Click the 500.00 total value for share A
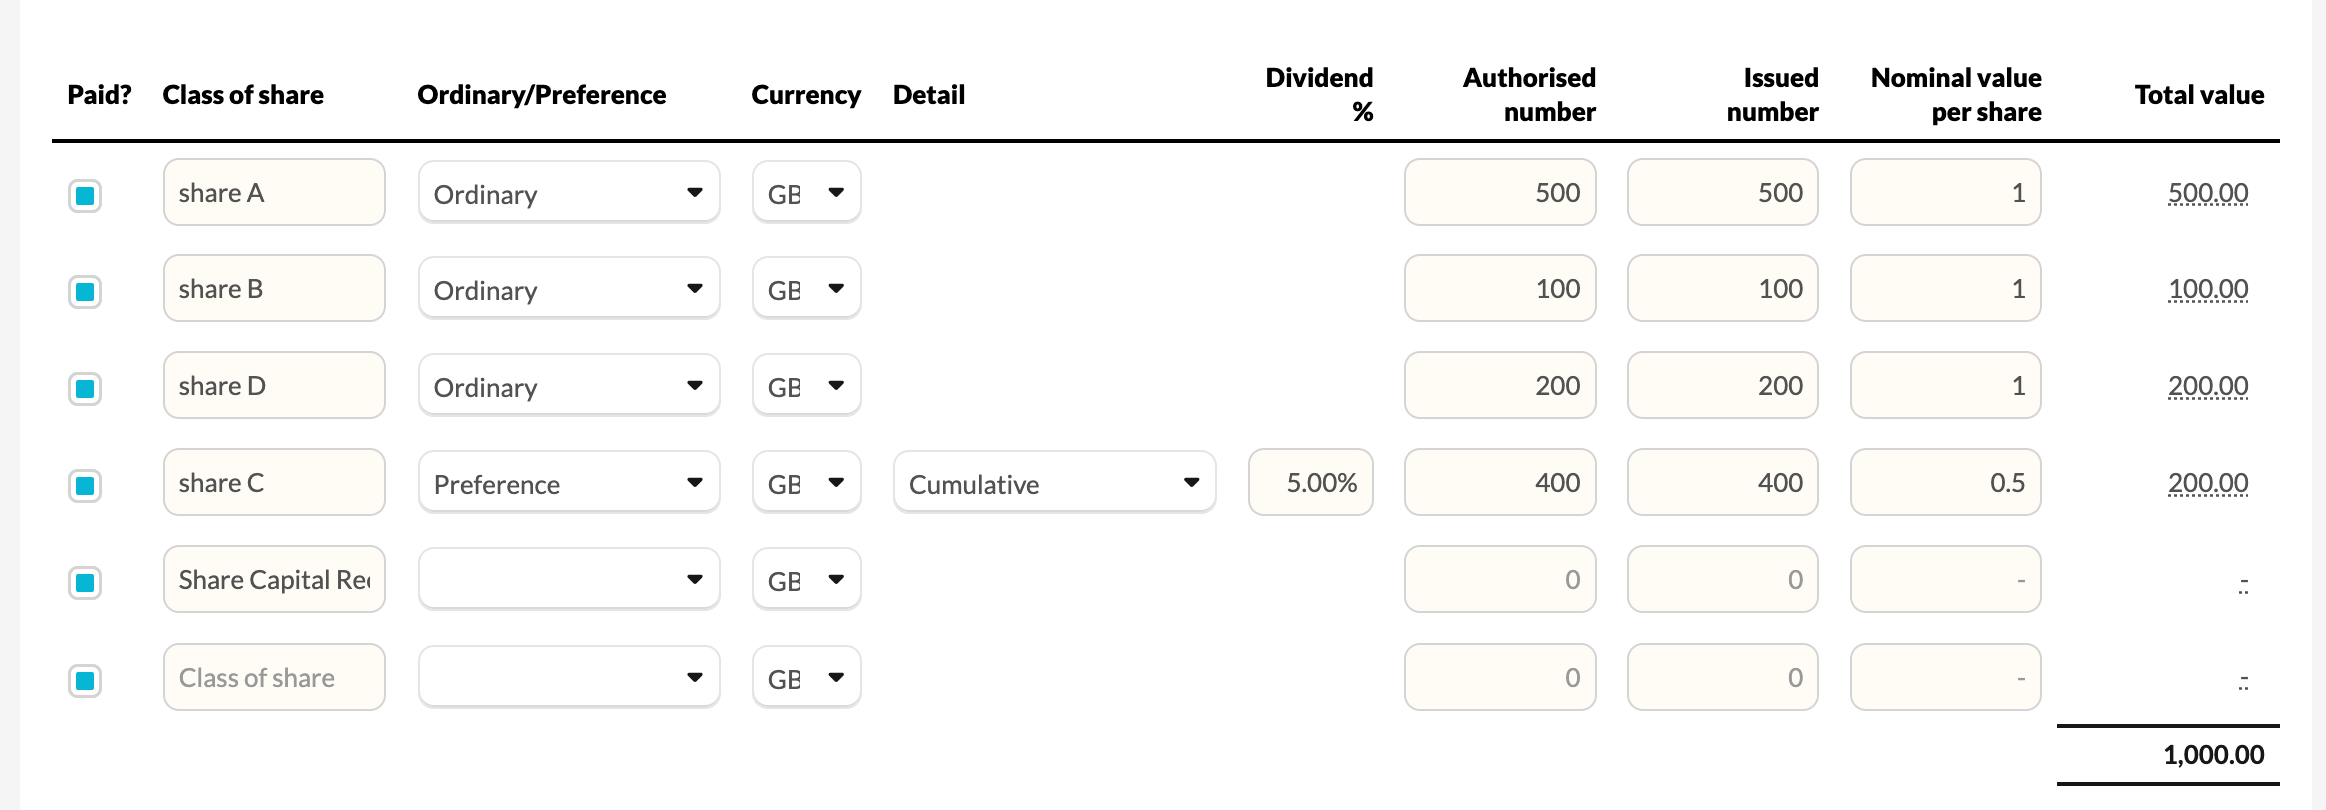Image resolution: width=2326 pixels, height=810 pixels. (x=2208, y=193)
